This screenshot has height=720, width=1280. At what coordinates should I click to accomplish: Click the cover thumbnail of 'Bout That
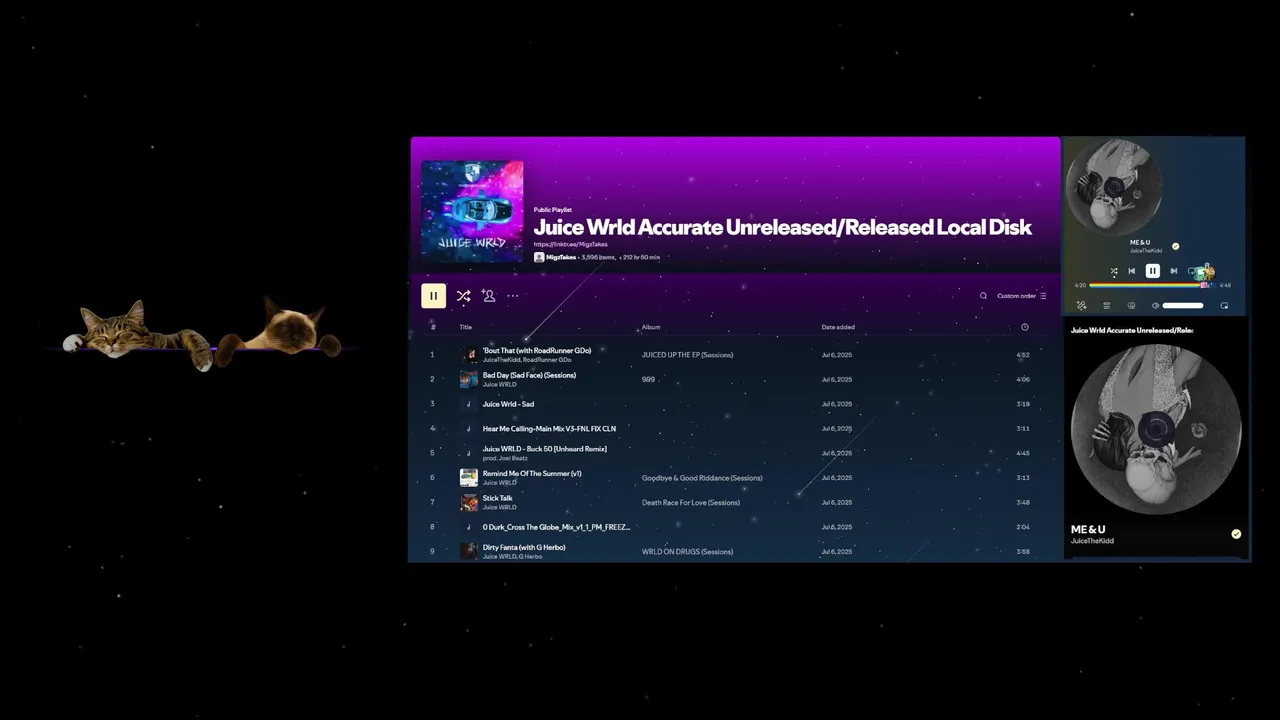click(468, 355)
